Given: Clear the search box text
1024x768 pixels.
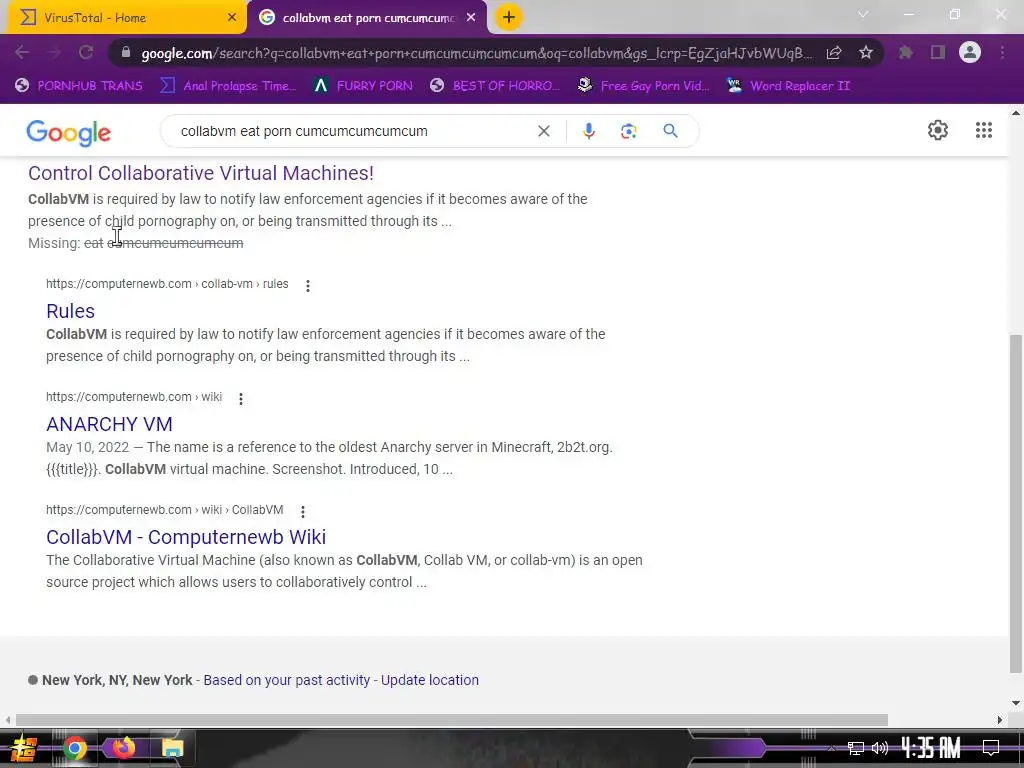Looking at the screenshot, I should click(x=543, y=131).
